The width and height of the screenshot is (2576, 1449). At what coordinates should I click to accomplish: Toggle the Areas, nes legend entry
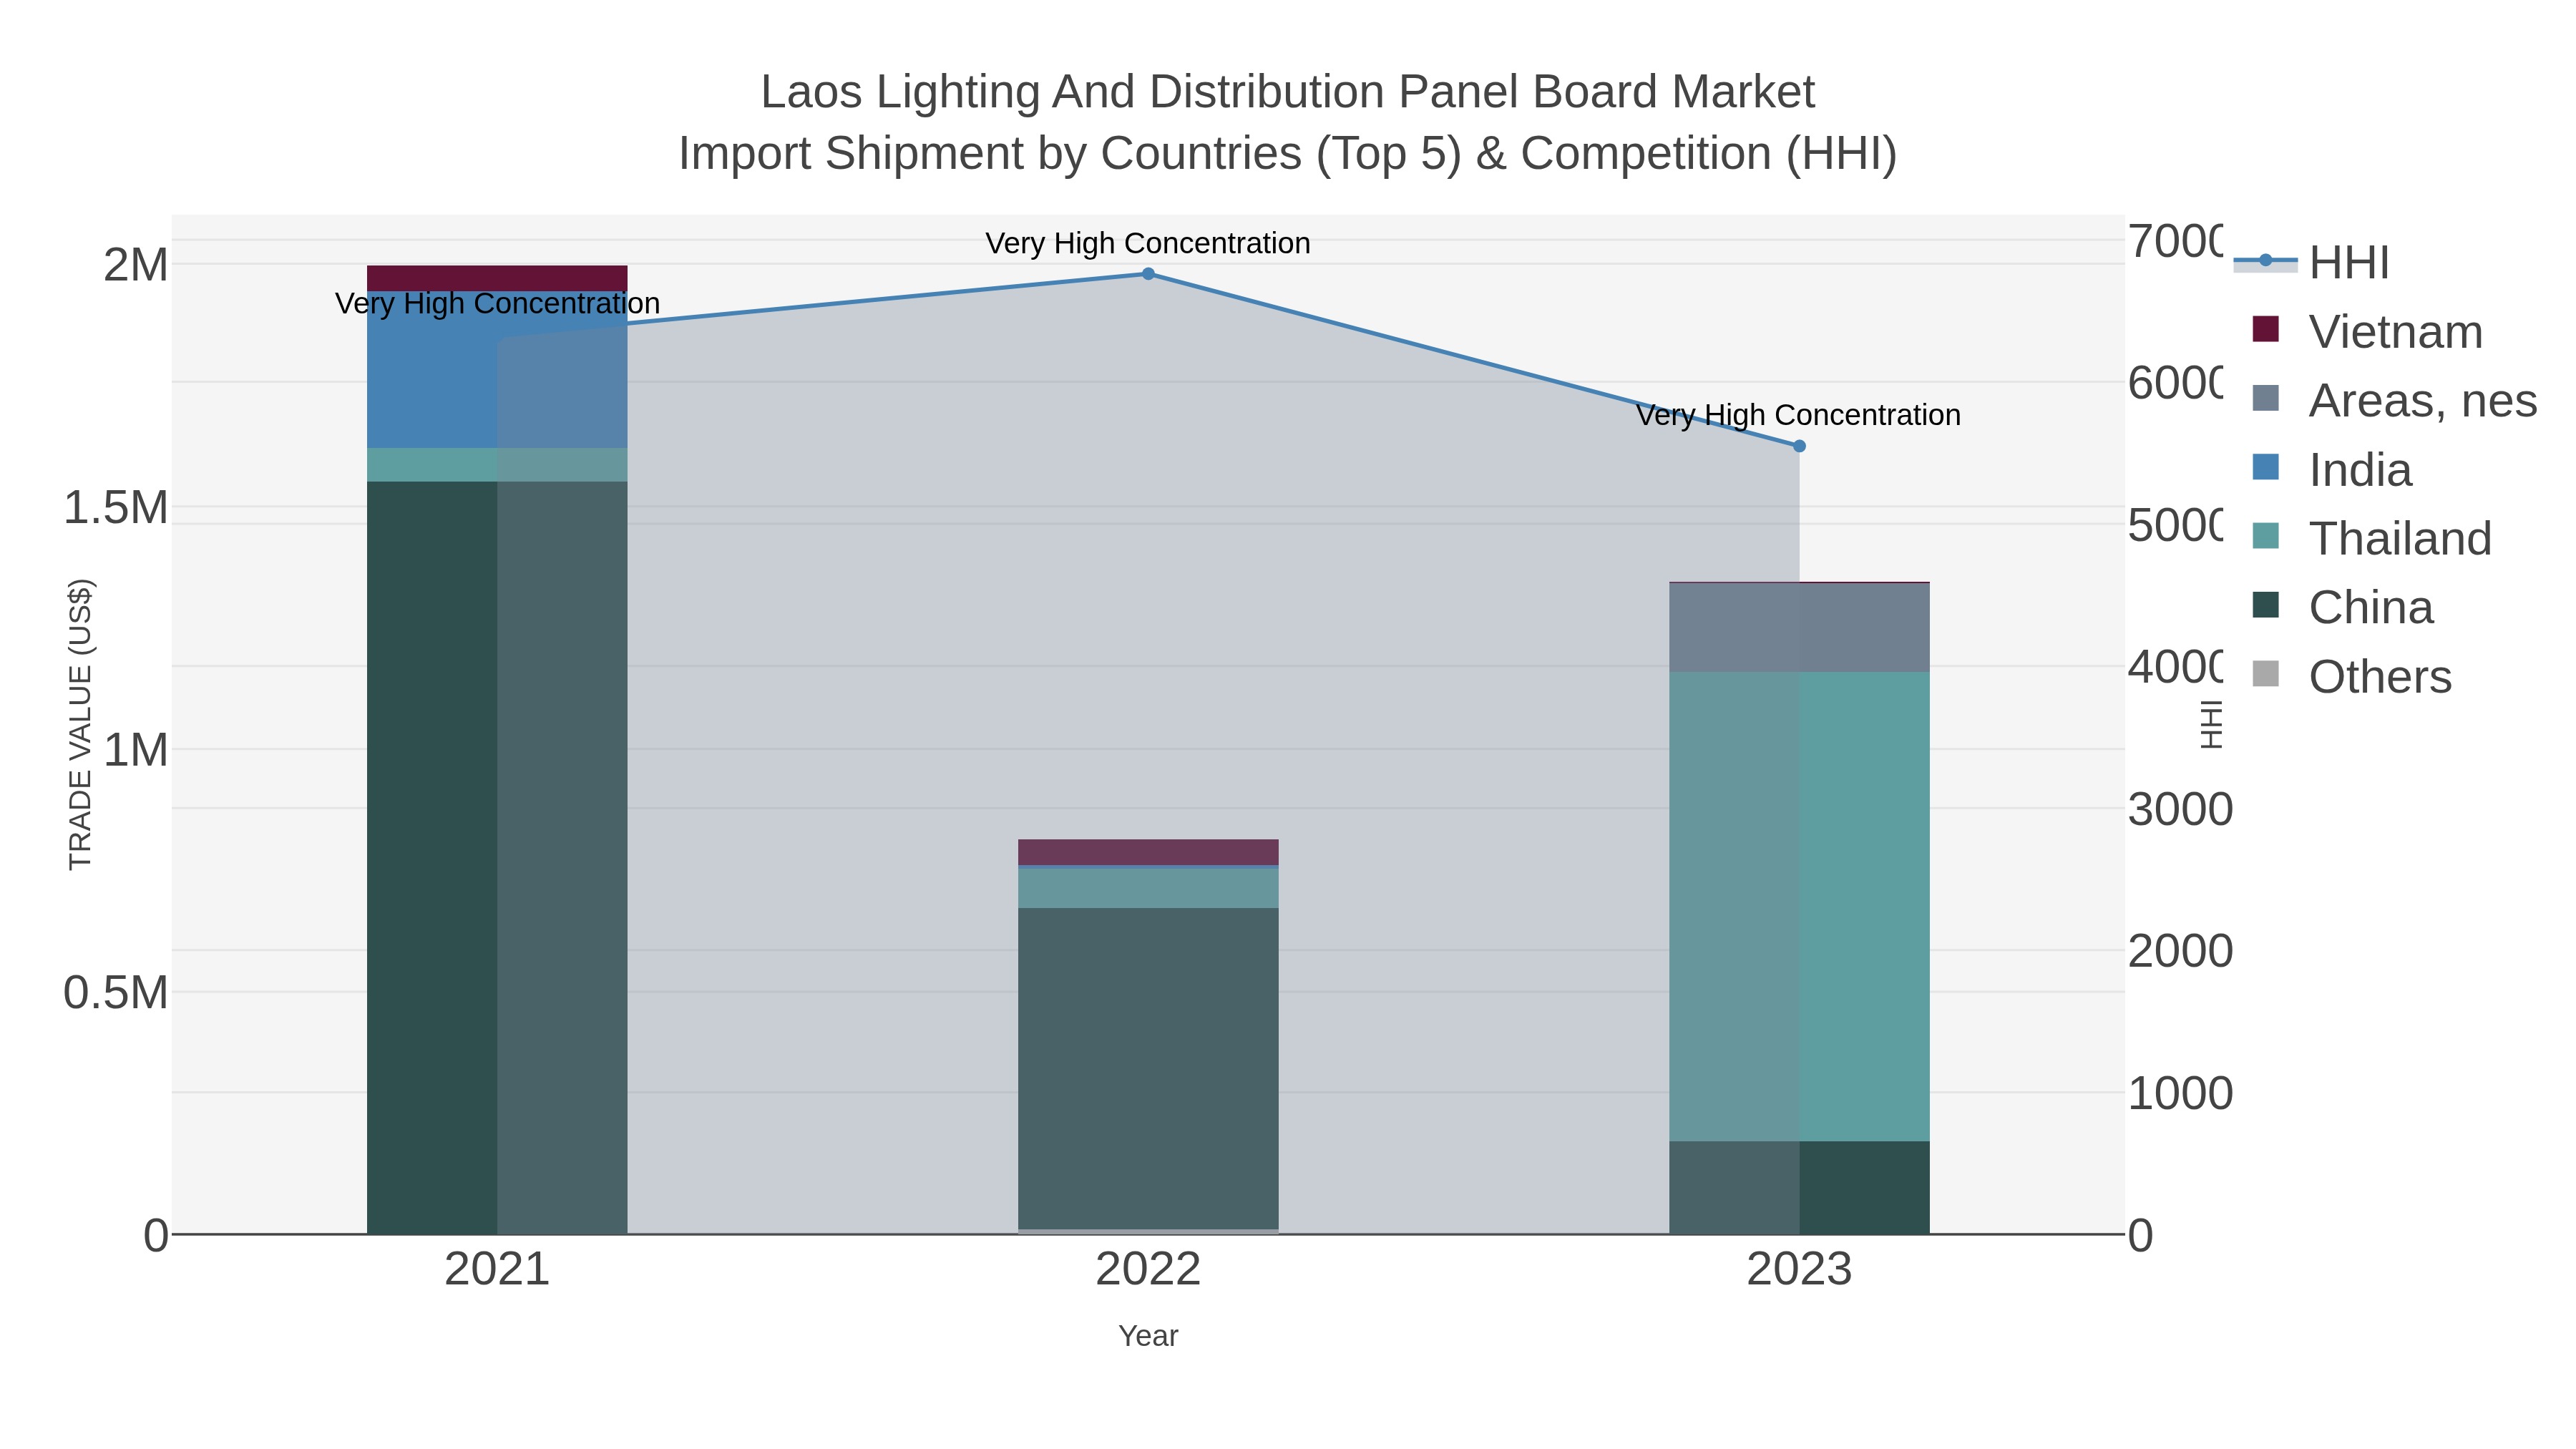coord(2394,400)
